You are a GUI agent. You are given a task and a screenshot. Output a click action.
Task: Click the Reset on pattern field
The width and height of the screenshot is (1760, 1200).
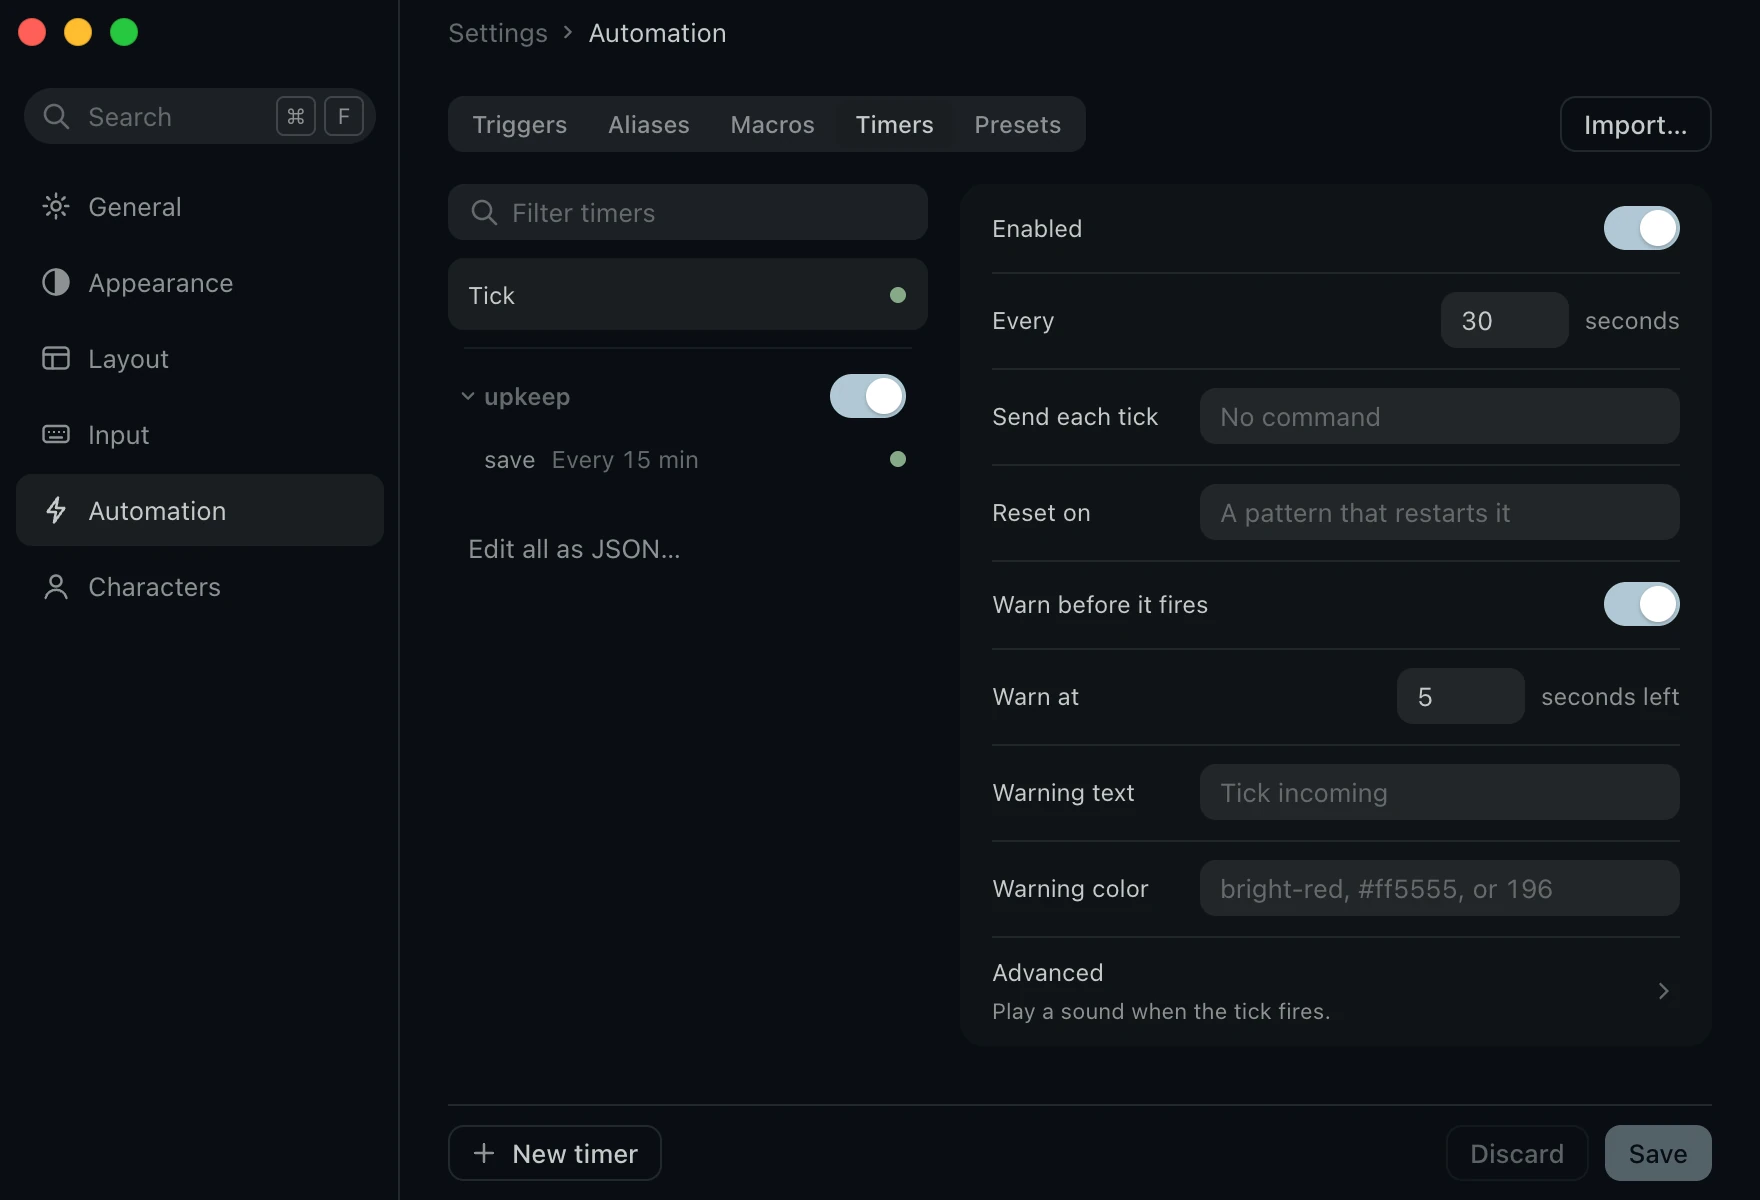(x=1440, y=513)
